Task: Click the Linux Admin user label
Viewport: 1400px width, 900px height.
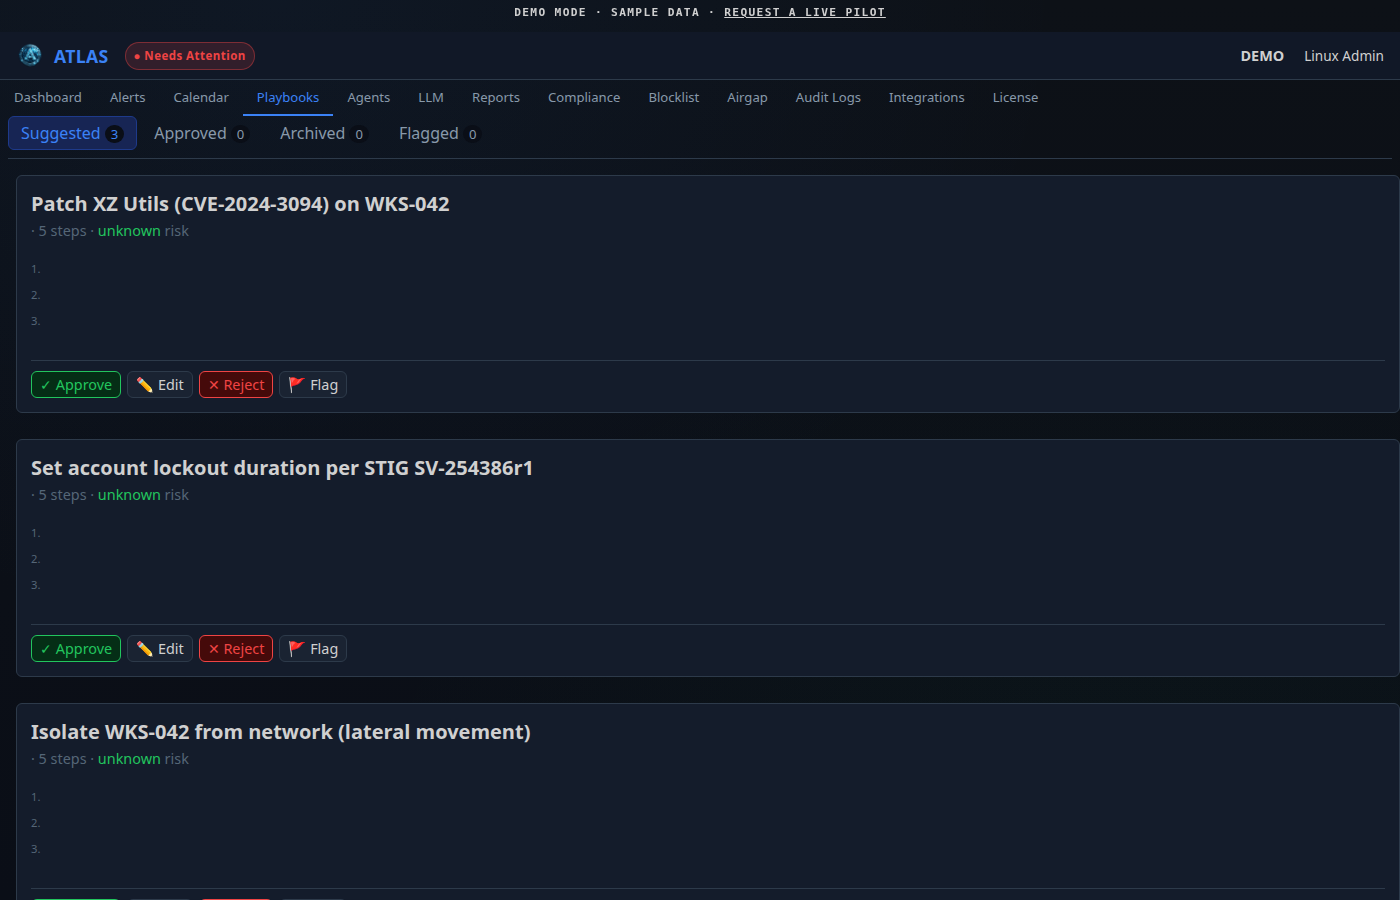Action: (x=1343, y=56)
